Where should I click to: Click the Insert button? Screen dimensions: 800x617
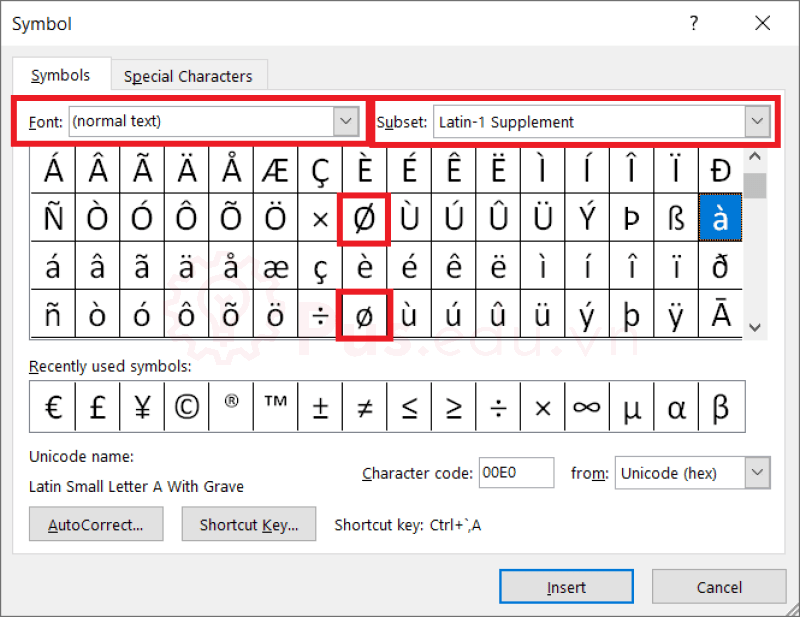[566, 587]
